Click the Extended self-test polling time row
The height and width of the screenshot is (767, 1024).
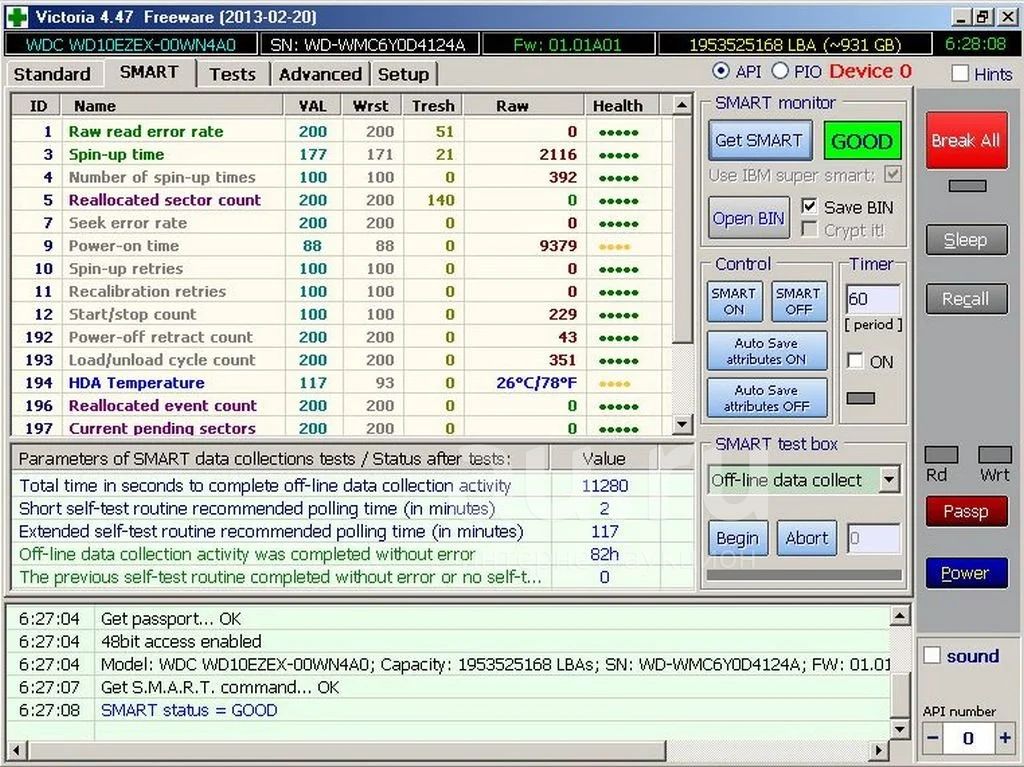point(353,531)
